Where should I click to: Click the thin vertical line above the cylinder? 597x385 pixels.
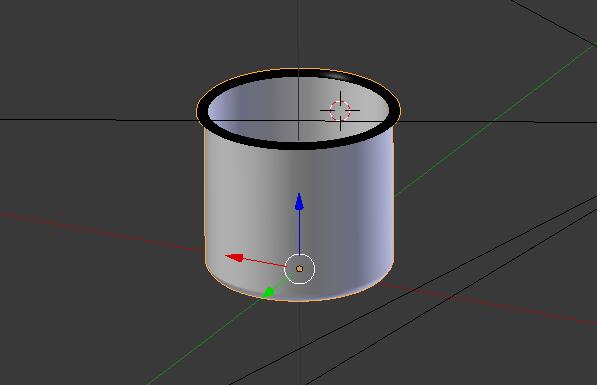[x=298, y=34]
